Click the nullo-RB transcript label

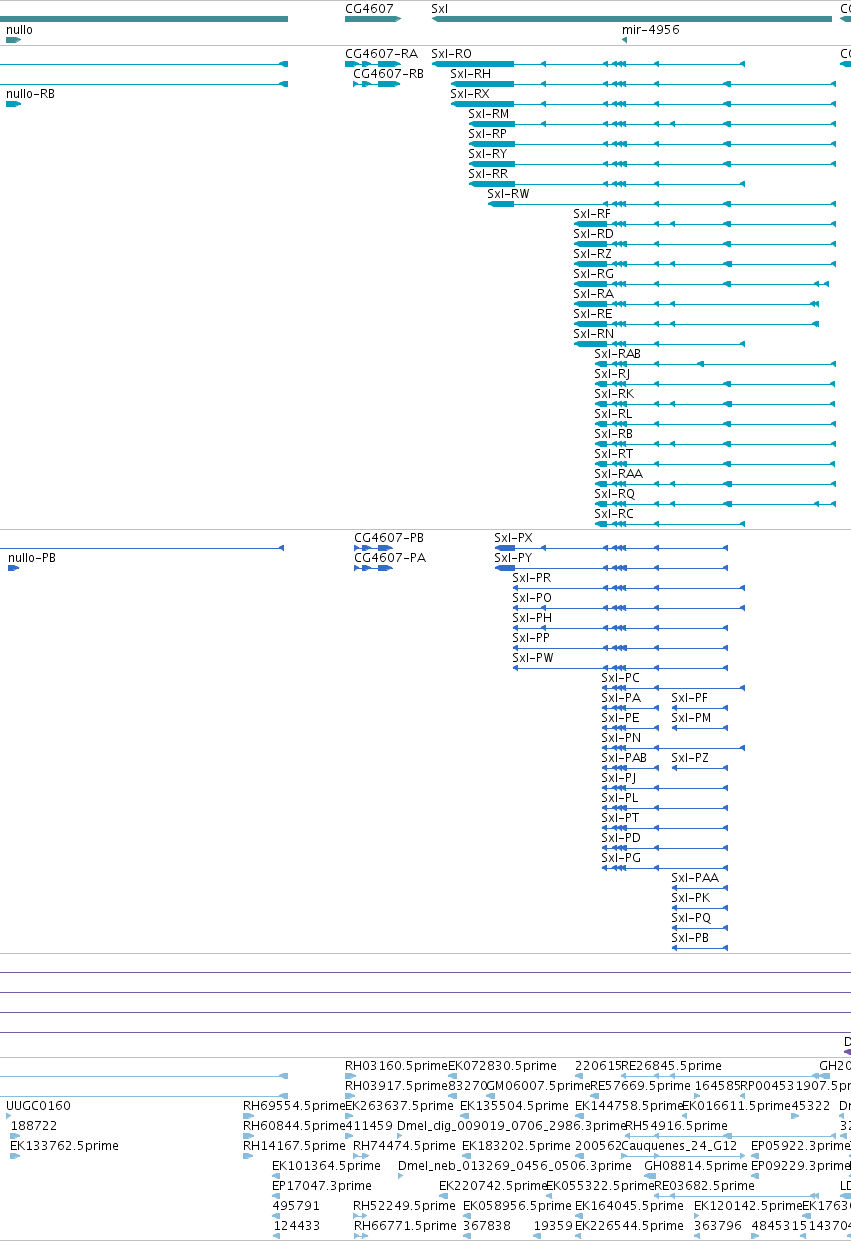pyautogui.click(x=30, y=94)
